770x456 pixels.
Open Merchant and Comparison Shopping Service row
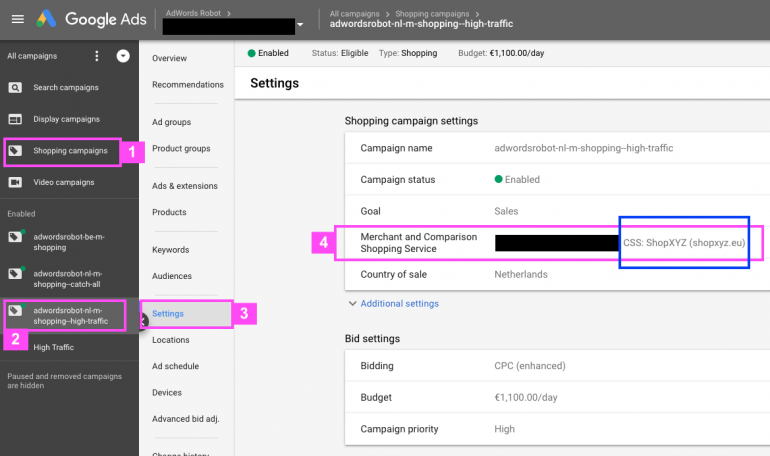tap(557, 242)
